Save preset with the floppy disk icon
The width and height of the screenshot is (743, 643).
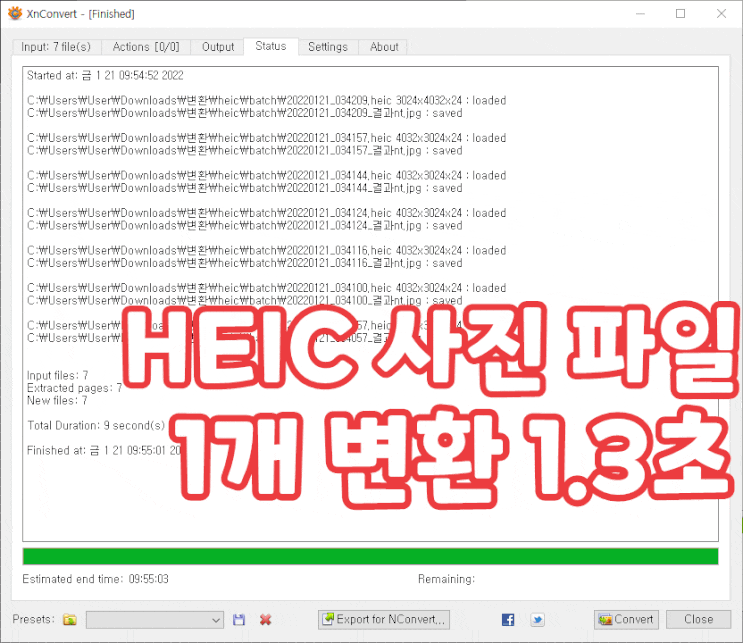[x=239, y=619]
